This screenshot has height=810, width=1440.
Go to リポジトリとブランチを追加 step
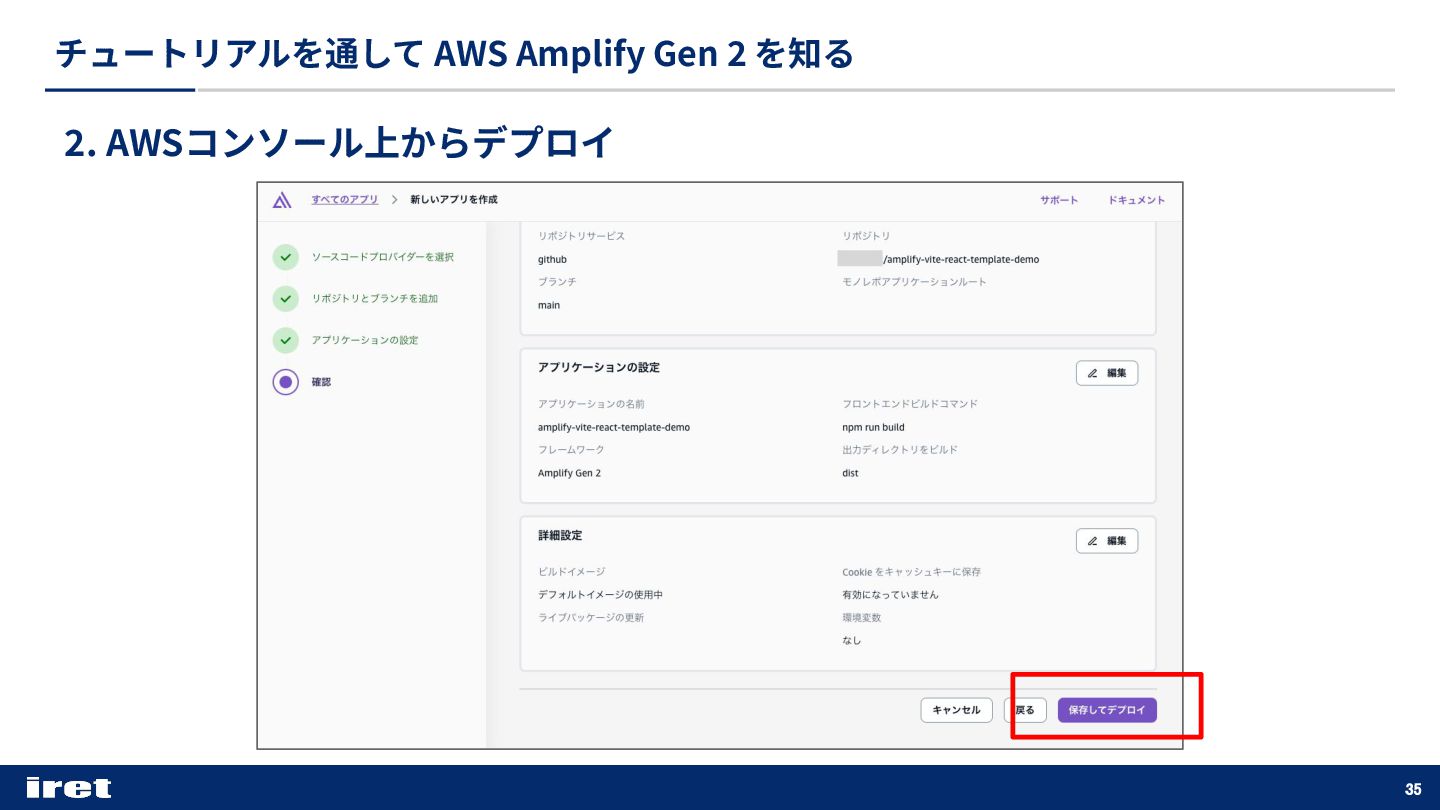374,299
